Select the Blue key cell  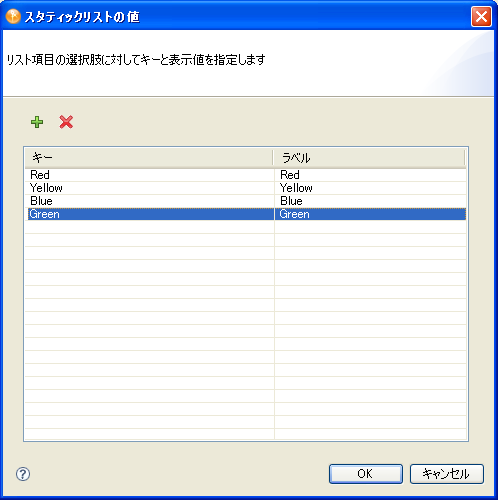[150, 201]
